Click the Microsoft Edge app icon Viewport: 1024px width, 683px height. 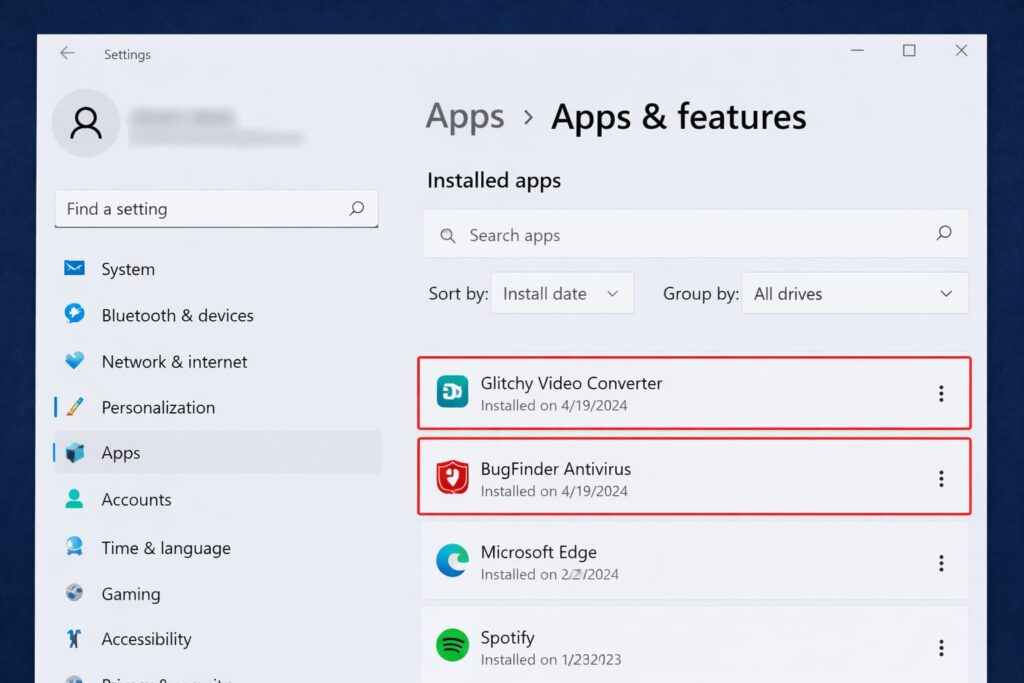[452, 561]
